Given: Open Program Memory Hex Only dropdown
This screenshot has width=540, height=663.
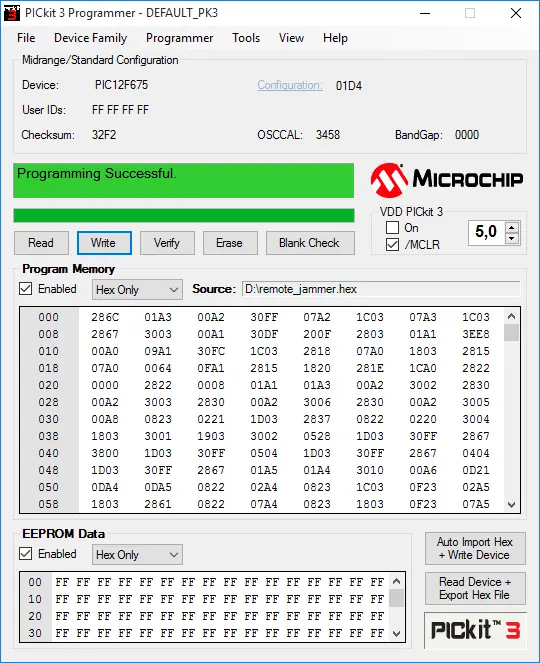Looking at the screenshot, I should click(x=137, y=290).
